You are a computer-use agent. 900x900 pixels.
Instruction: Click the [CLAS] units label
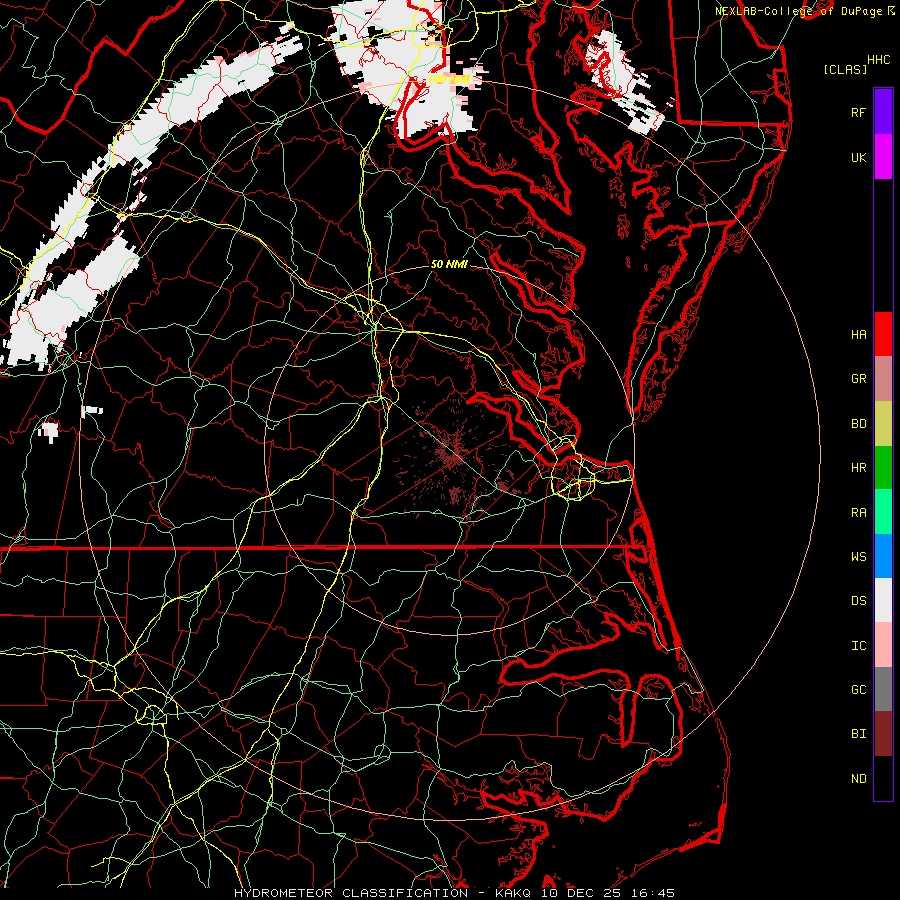[845, 70]
